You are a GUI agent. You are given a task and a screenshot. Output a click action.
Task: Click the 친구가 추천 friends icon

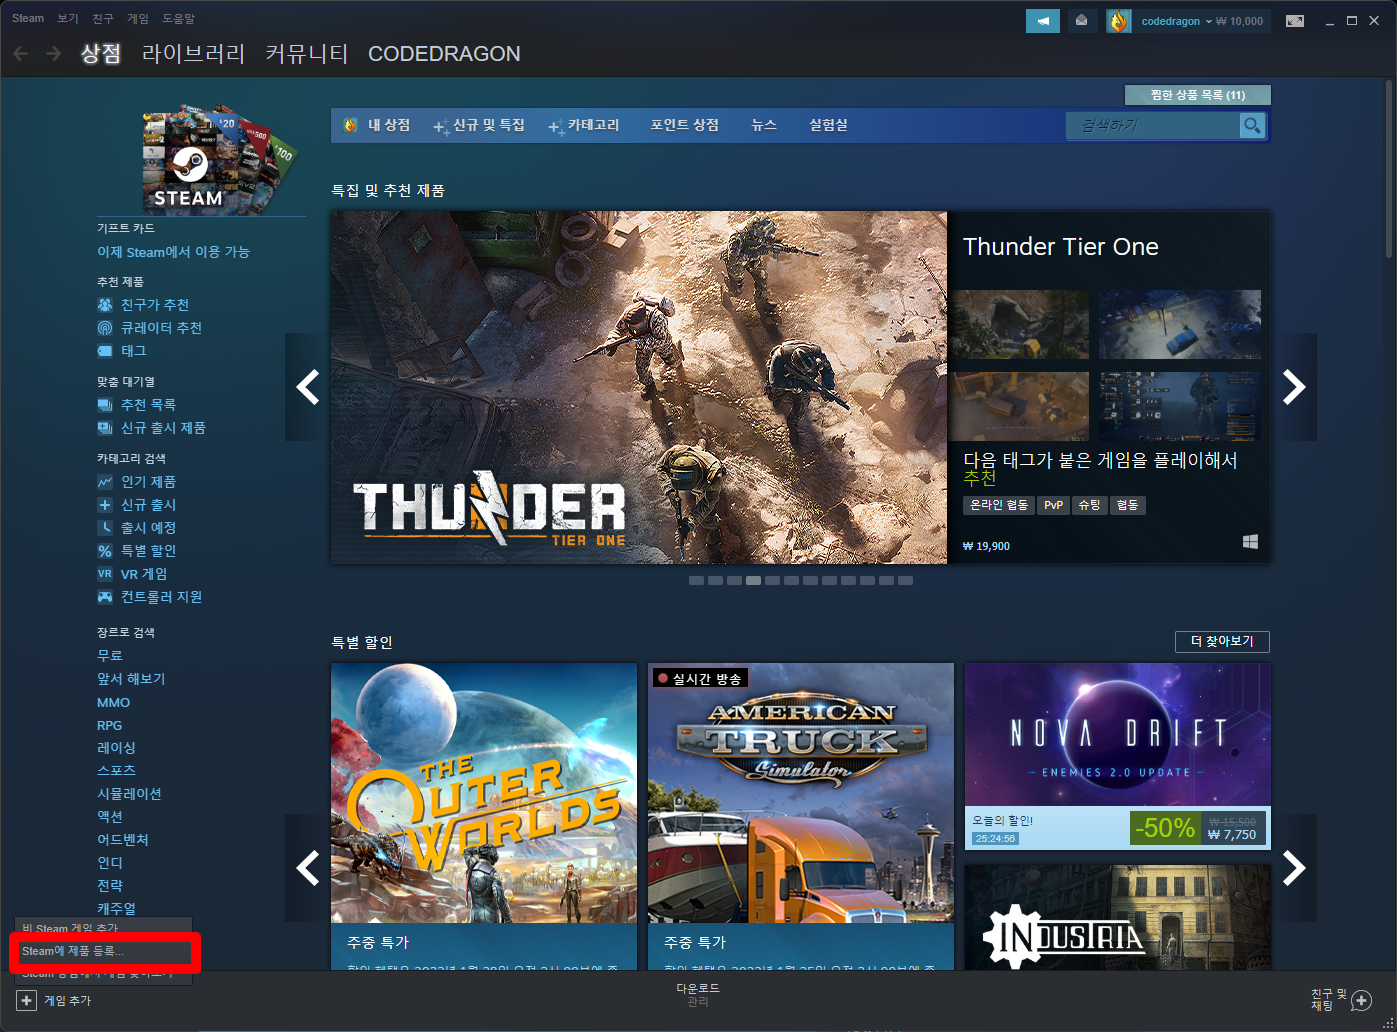click(105, 305)
